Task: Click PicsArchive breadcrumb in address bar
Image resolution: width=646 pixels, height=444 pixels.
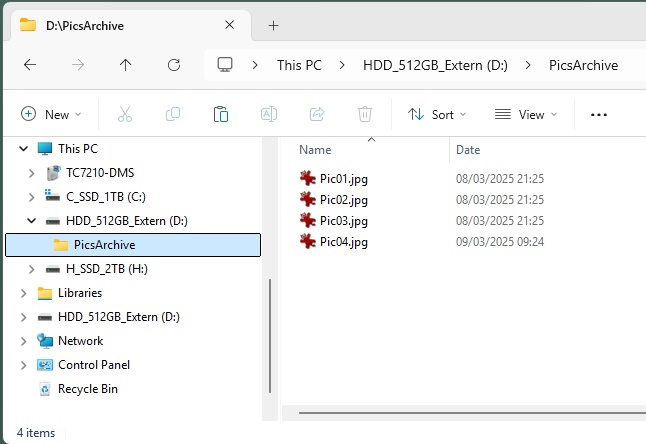Action: click(x=583, y=65)
